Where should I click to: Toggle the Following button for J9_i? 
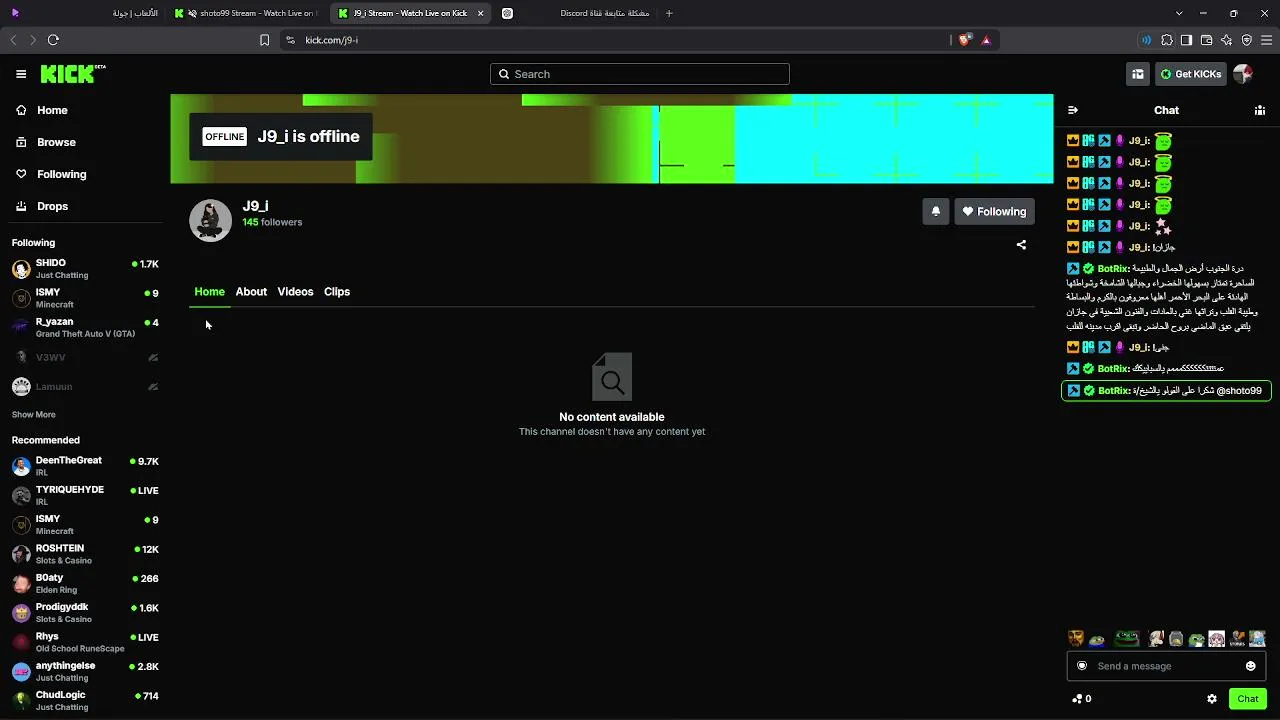tap(995, 211)
